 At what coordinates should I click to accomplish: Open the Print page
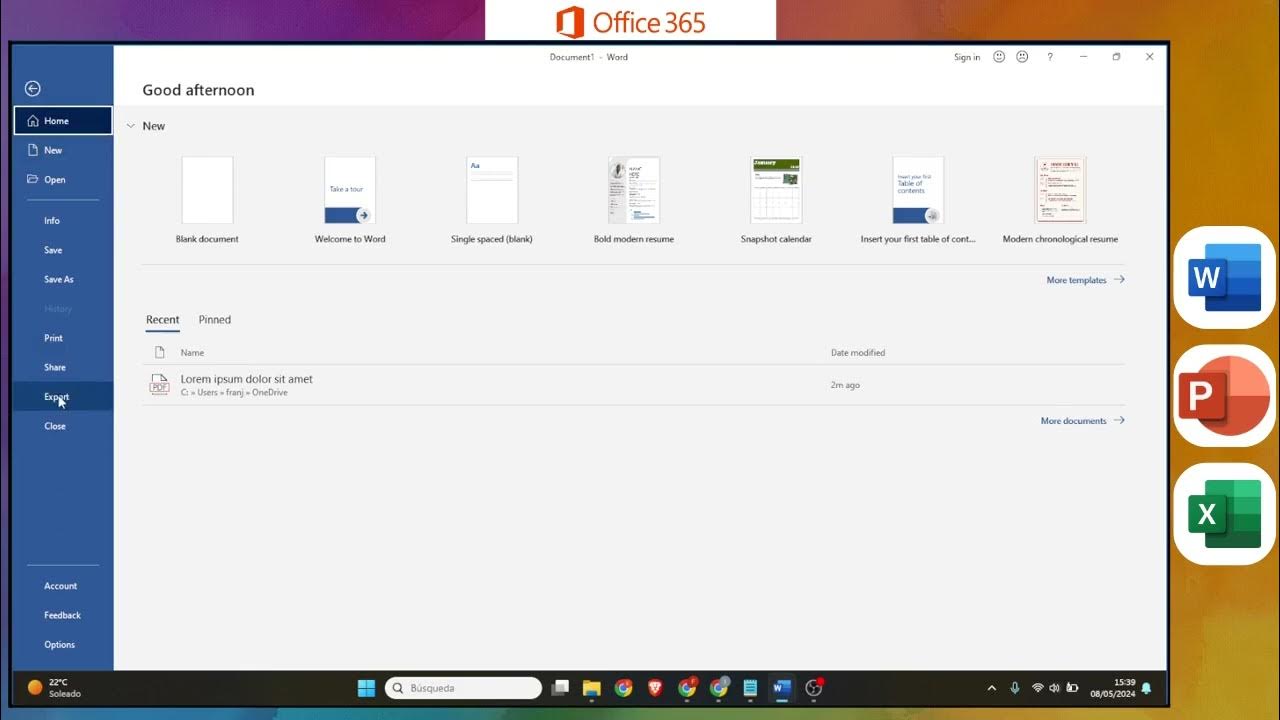tap(63, 338)
